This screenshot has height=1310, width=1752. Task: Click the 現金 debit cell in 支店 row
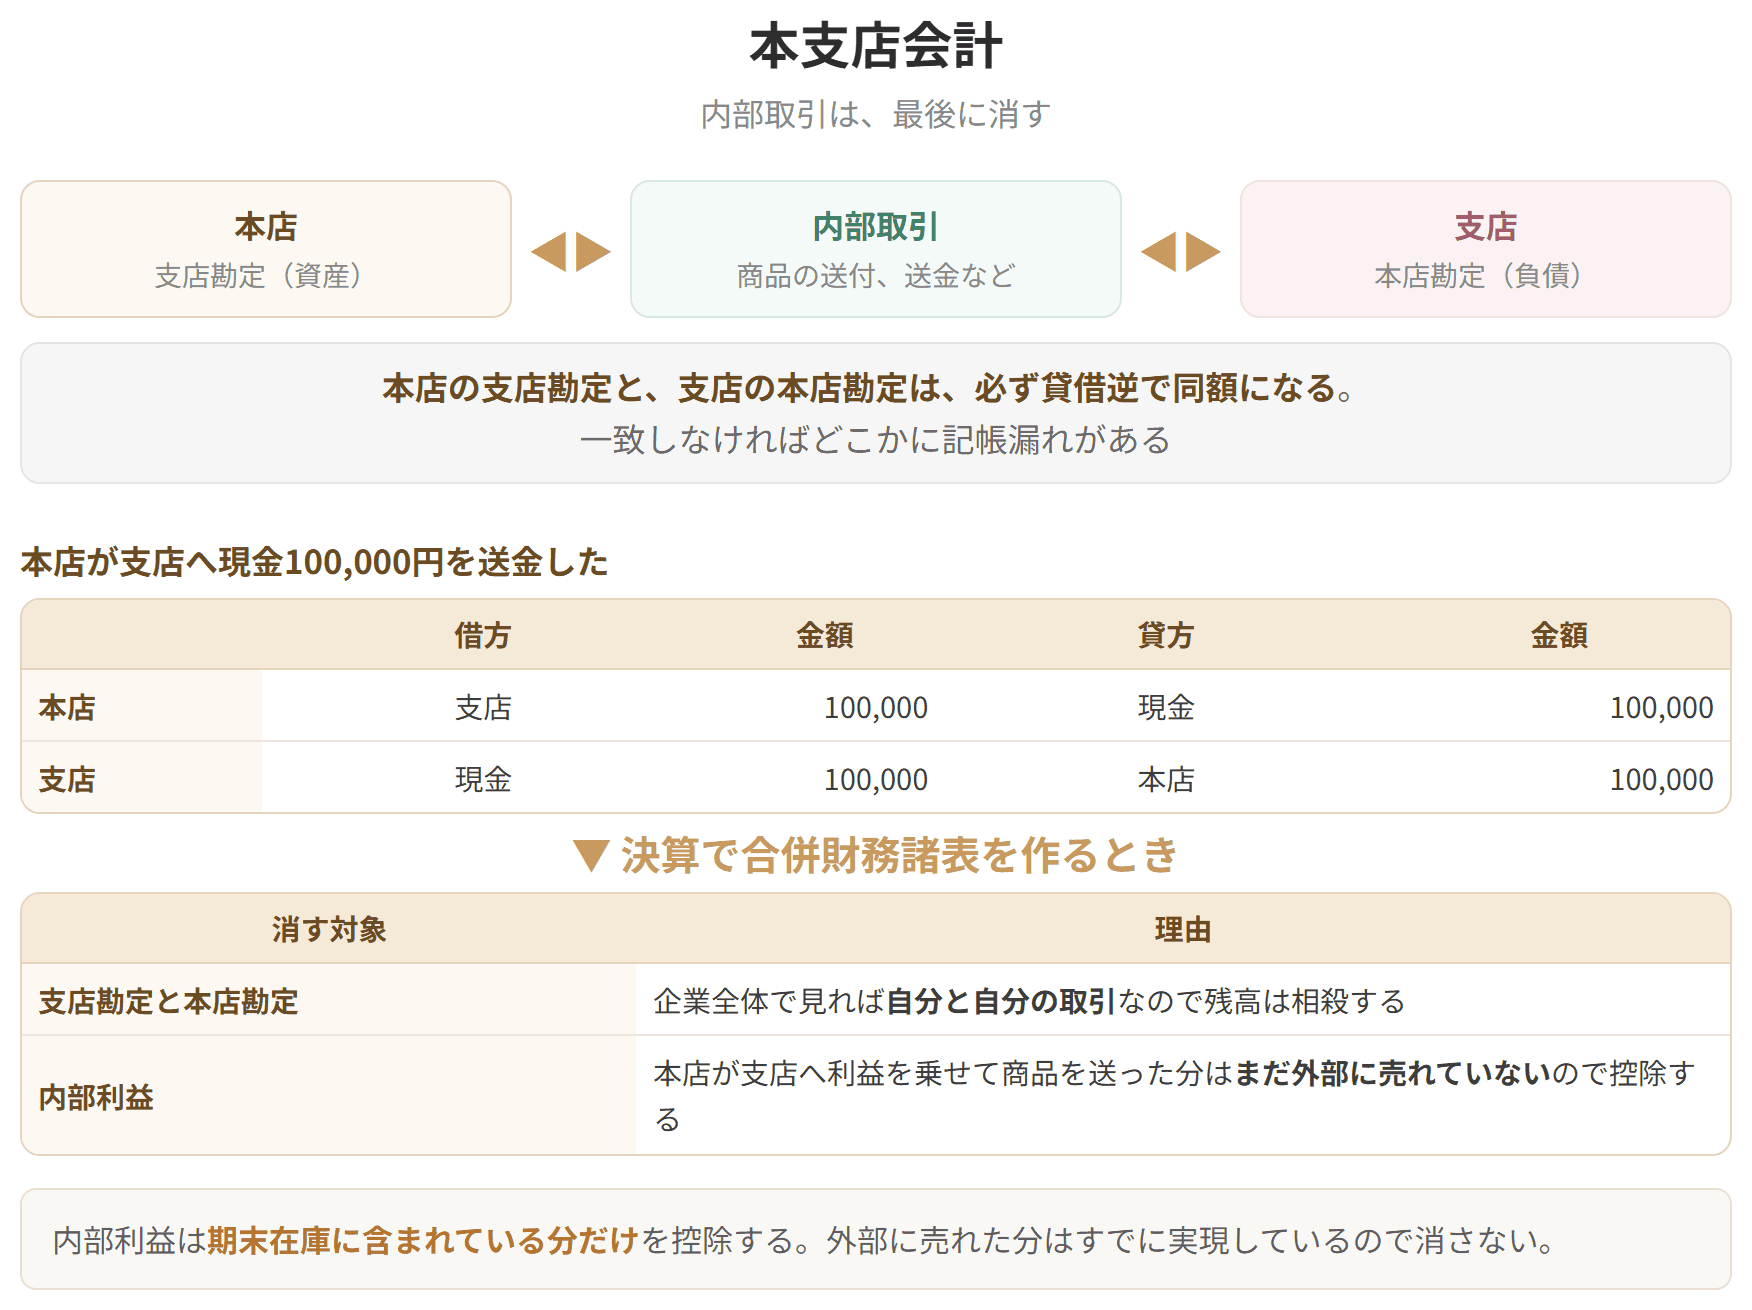[x=483, y=779]
